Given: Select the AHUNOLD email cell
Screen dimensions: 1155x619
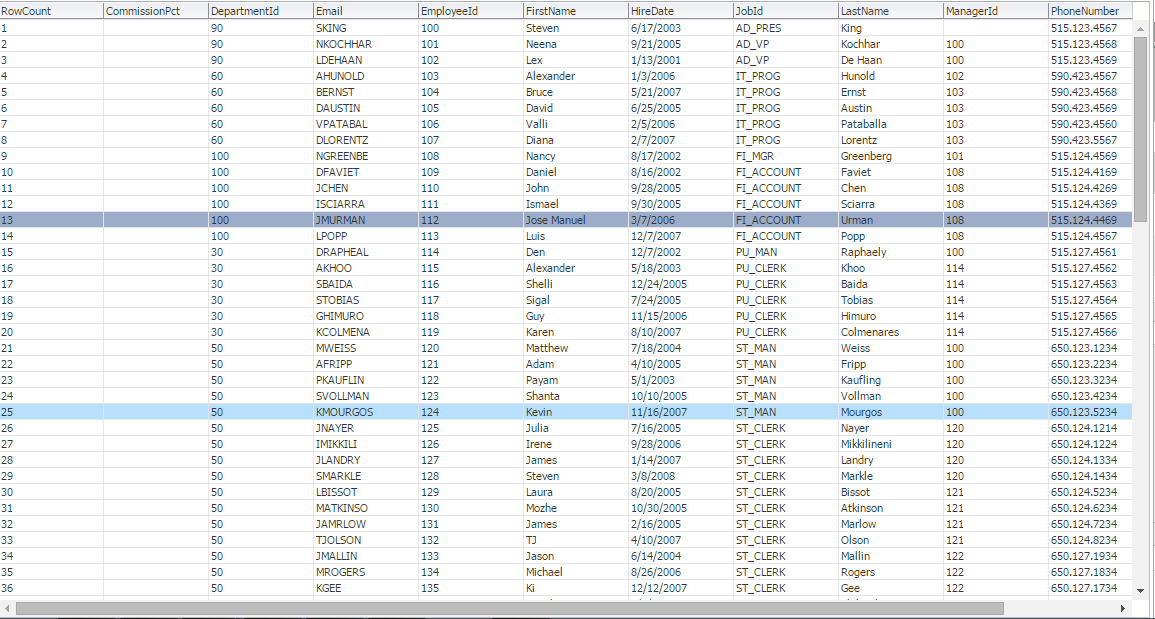Looking at the screenshot, I should (x=366, y=76).
